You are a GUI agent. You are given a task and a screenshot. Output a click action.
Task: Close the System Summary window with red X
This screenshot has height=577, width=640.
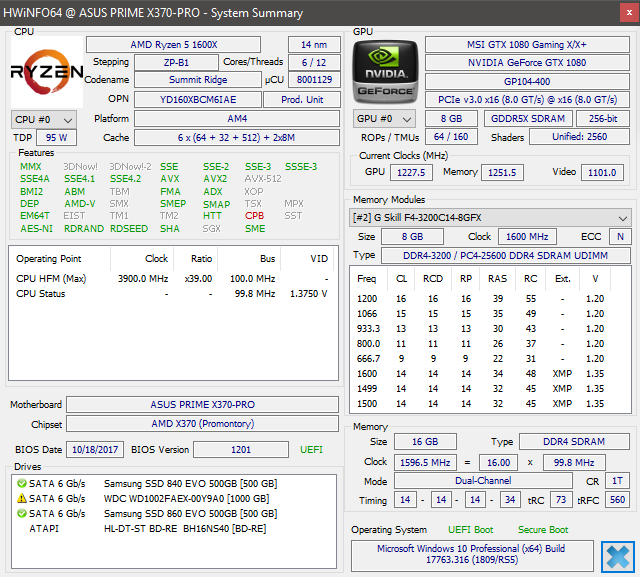(629, 13)
